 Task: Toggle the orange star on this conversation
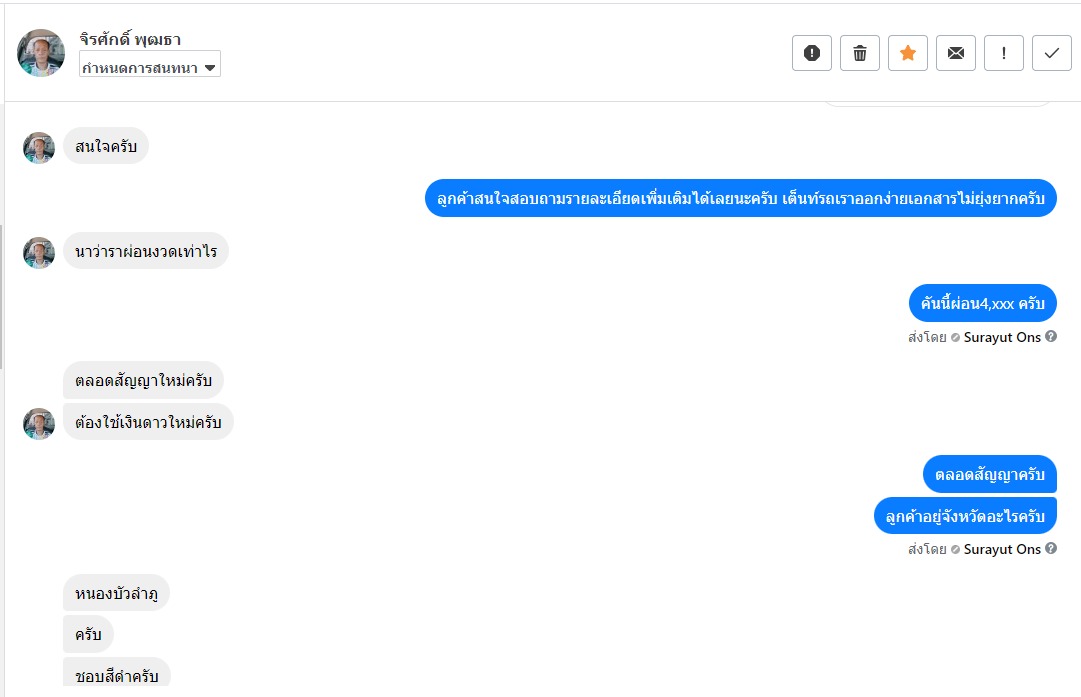point(907,53)
